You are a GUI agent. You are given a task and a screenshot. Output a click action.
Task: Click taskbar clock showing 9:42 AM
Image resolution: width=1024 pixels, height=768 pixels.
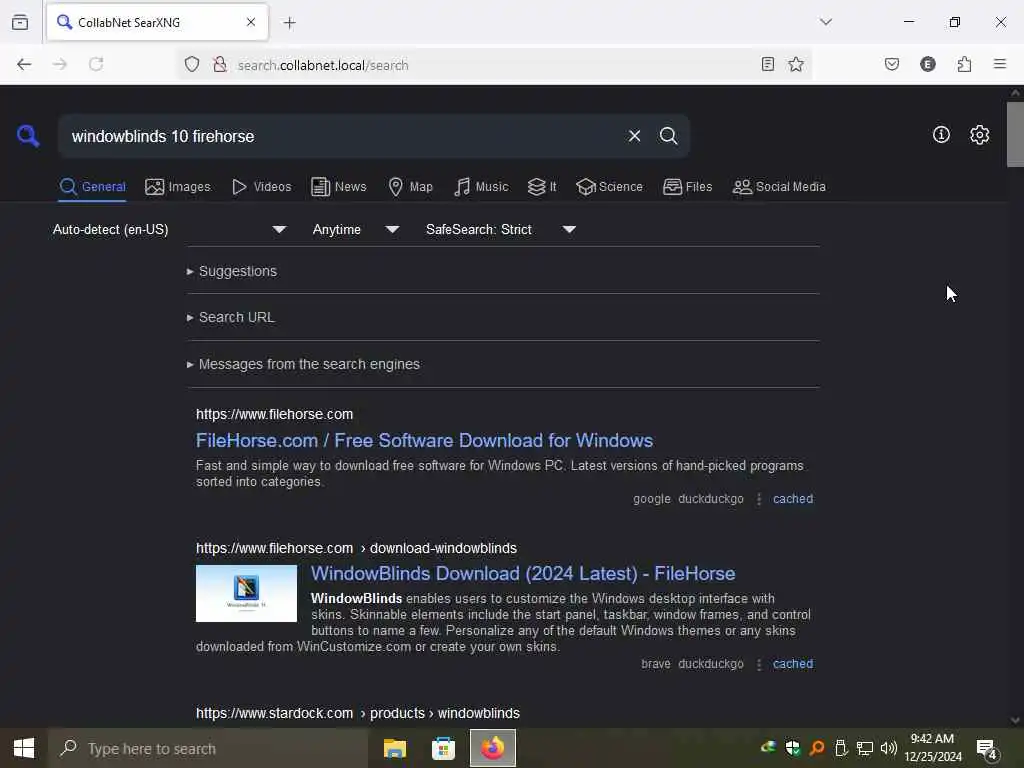(933, 748)
